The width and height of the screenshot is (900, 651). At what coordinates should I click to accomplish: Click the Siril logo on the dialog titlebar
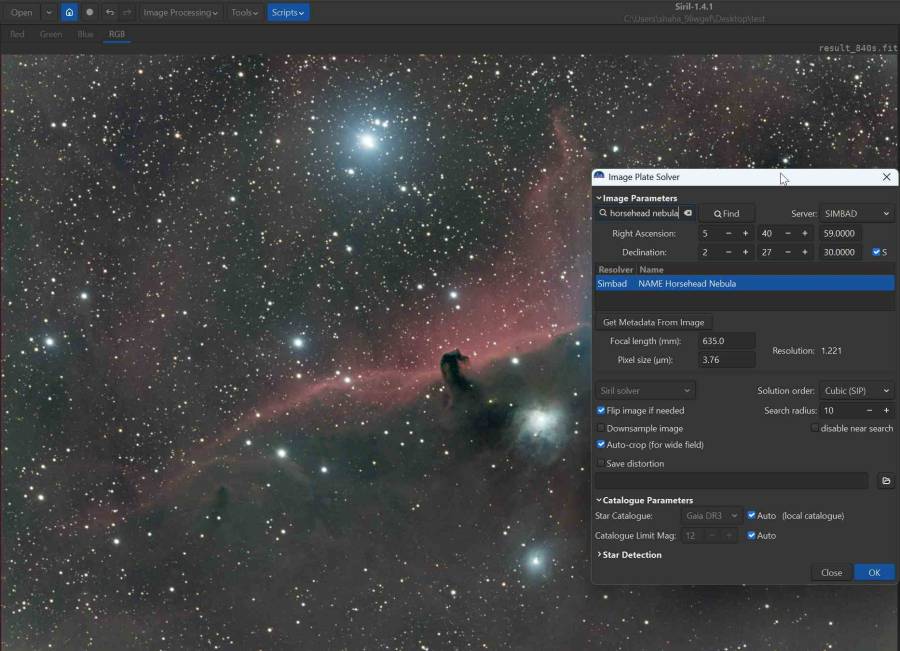pyautogui.click(x=599, y=176)
